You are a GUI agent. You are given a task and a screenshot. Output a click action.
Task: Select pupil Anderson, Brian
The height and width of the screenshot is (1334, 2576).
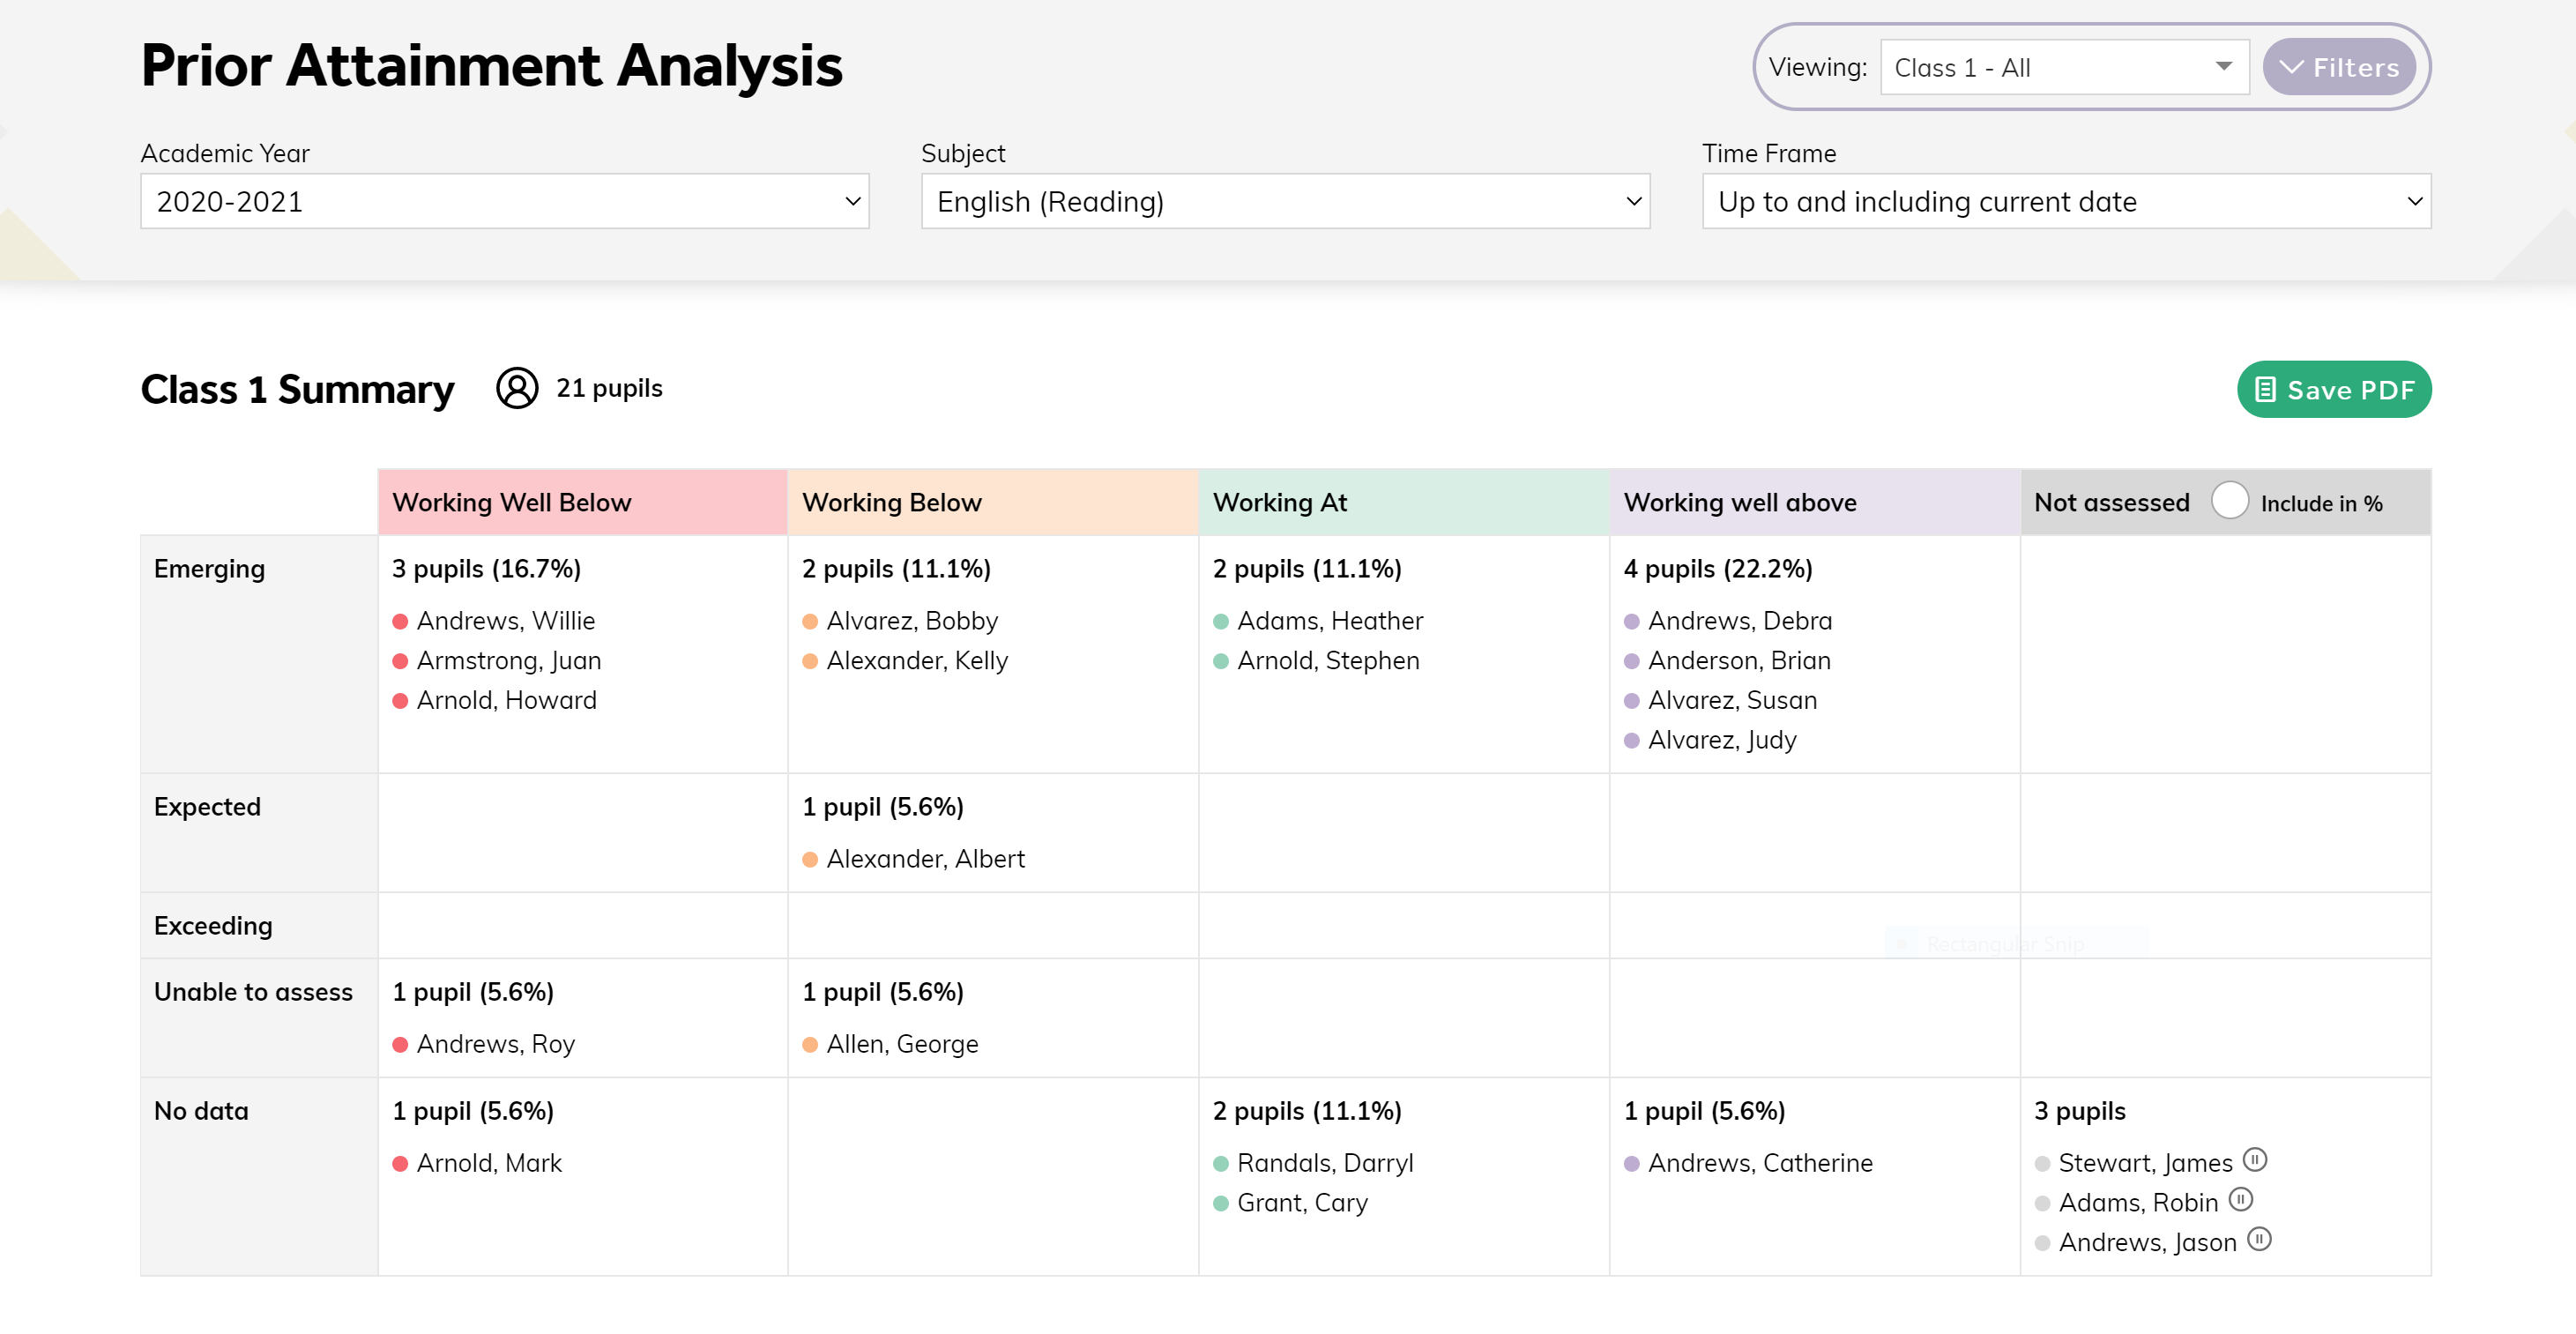(x=1739, y=660)
